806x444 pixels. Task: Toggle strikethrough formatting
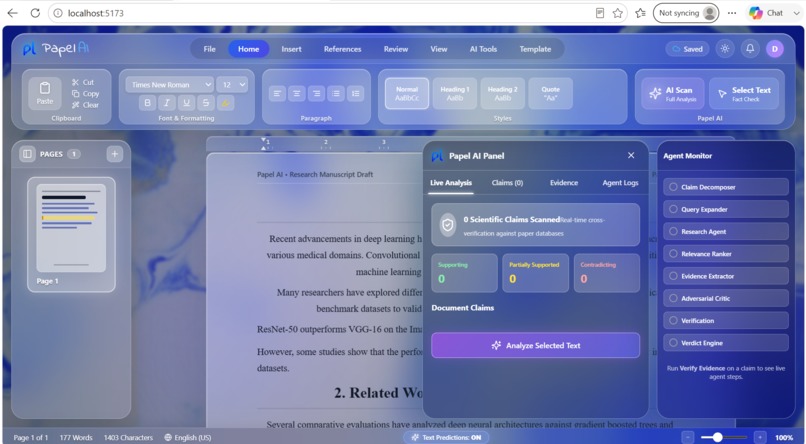[206, 103]
